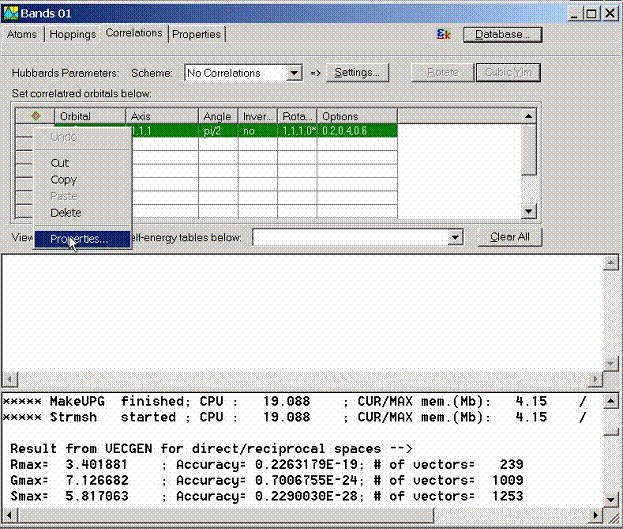
Task: Click the Bands 01 window title icon
Action: 10,10
